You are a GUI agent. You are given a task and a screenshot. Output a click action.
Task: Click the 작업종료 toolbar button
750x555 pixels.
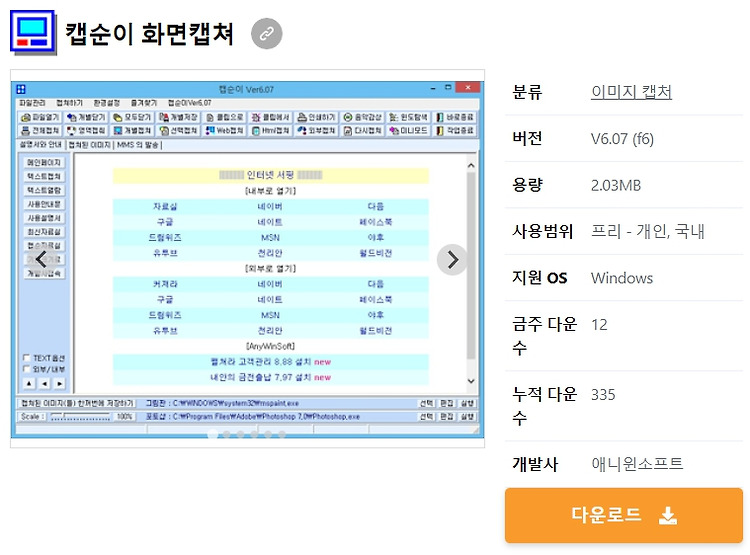pos(454,130)
